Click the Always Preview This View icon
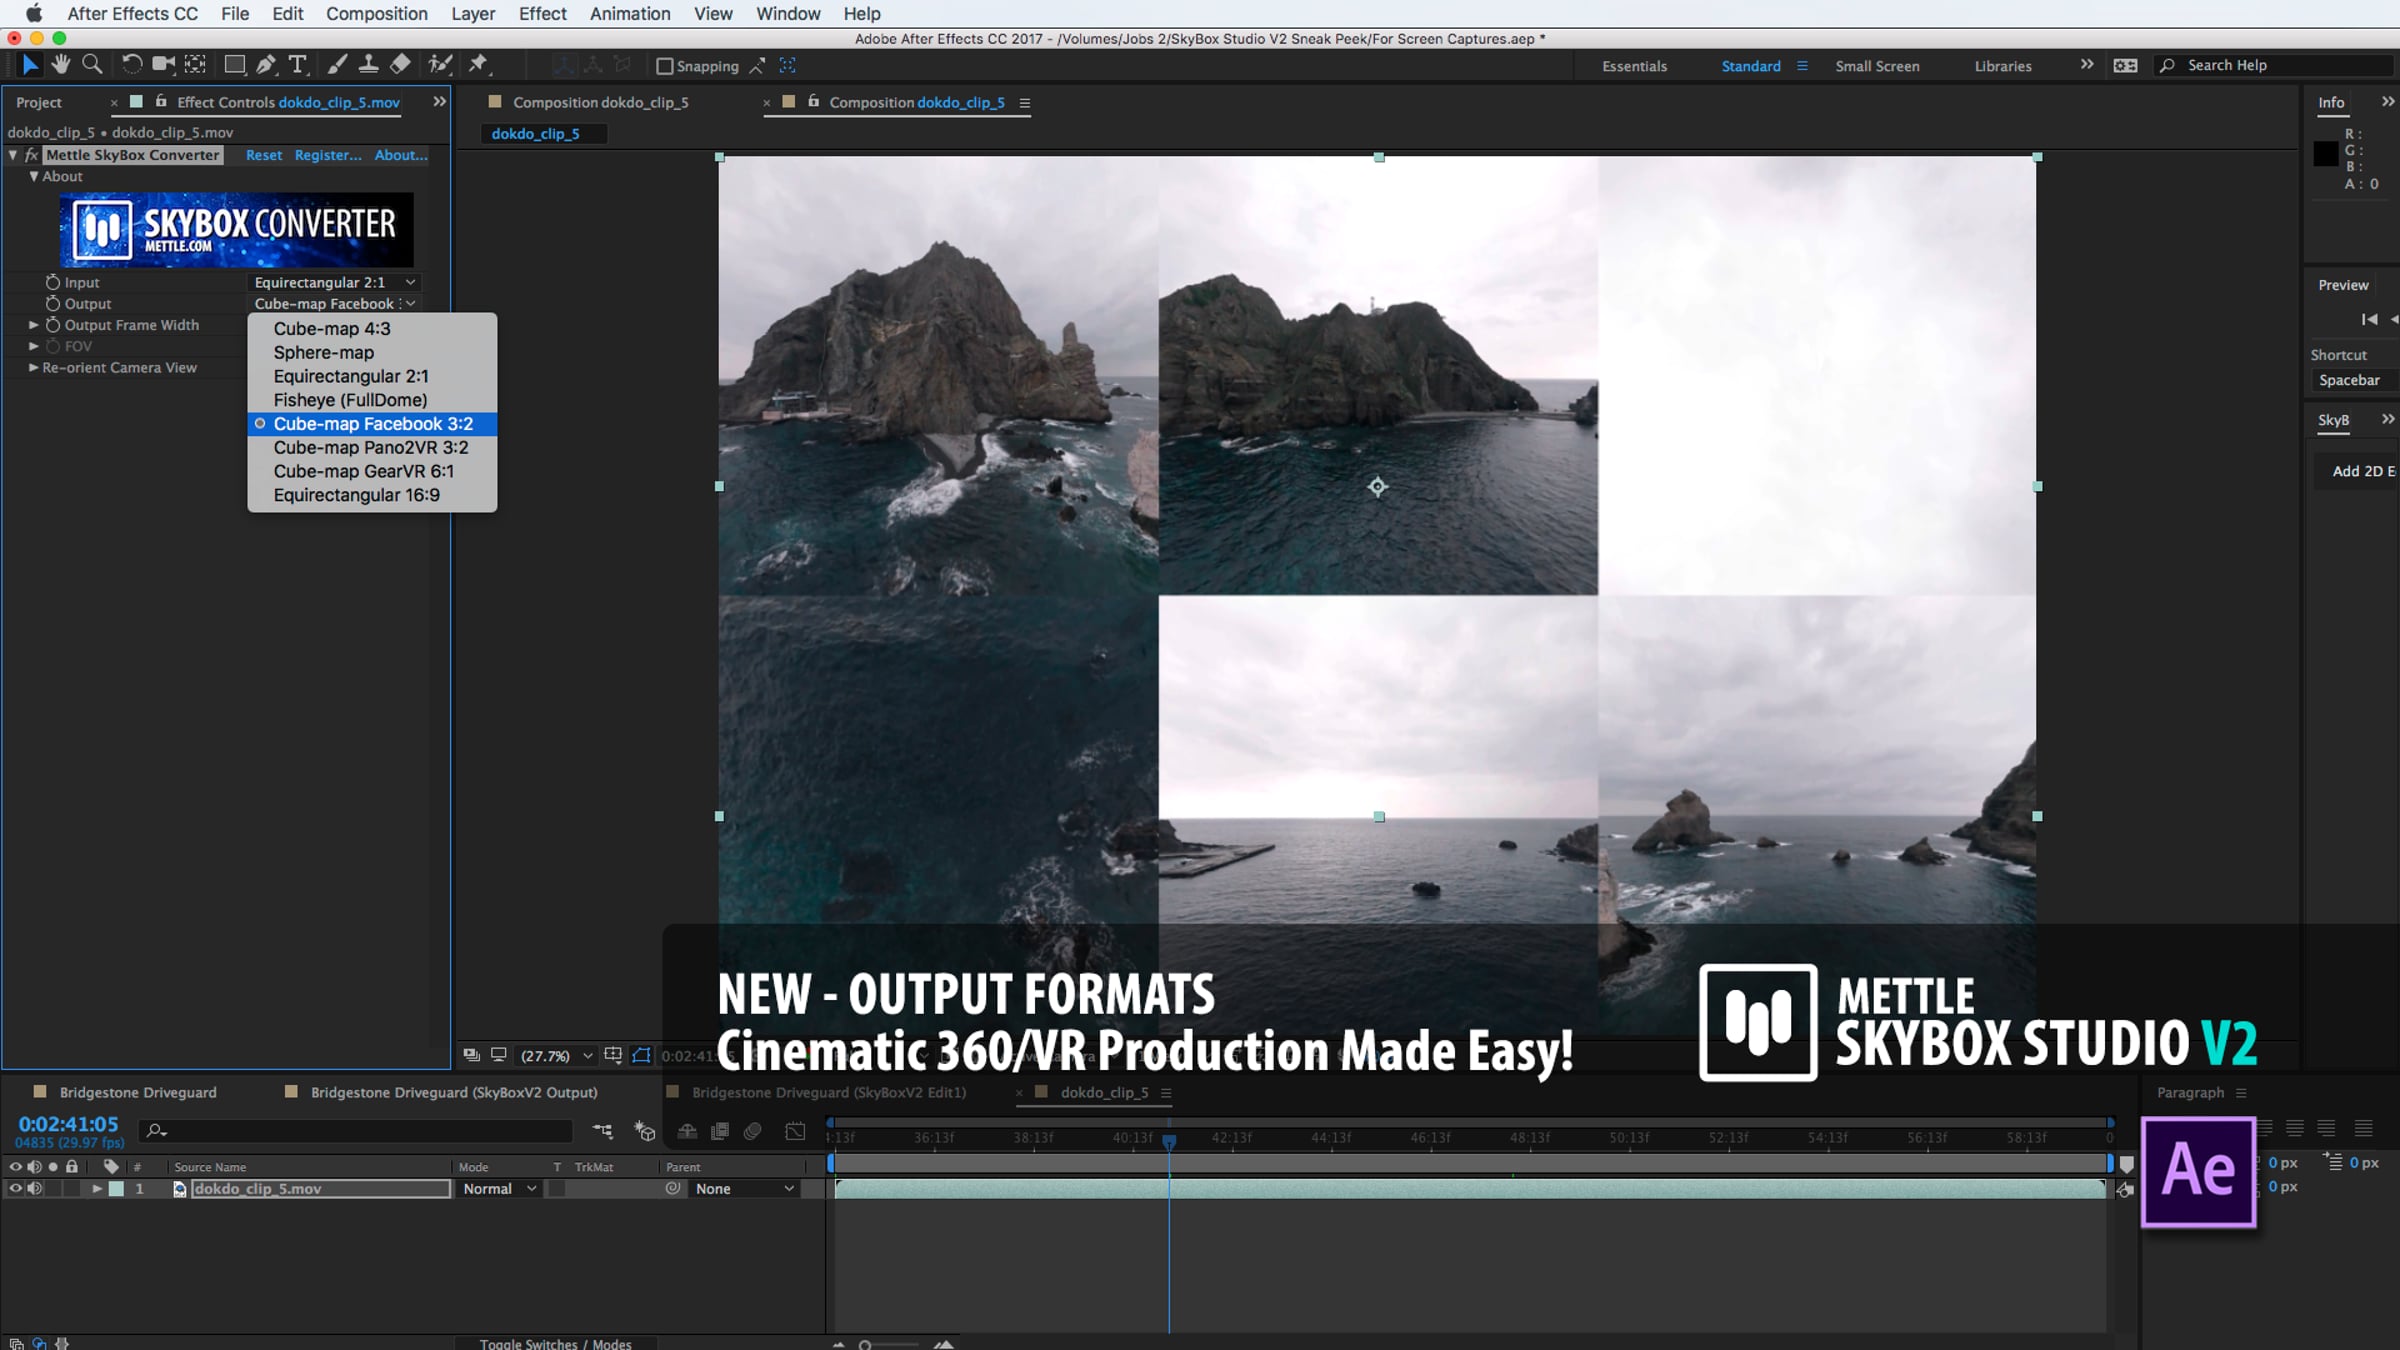Image resolution: width=2400 pixels, height=1350 pixels. point(471,1055)
